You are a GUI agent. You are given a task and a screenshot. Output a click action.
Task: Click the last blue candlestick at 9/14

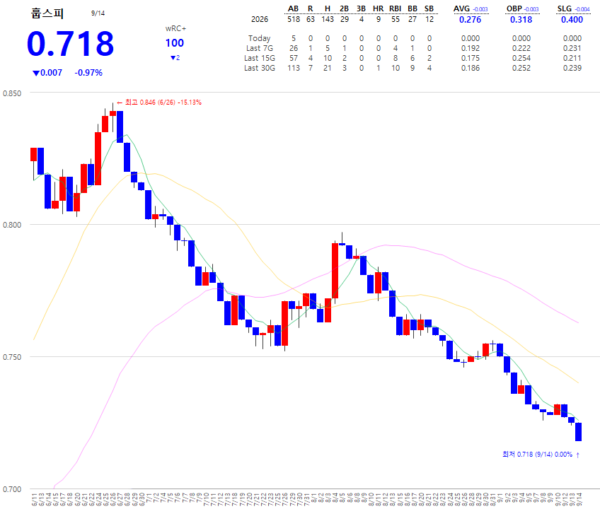pyautogui.click(x=579, y=432)
